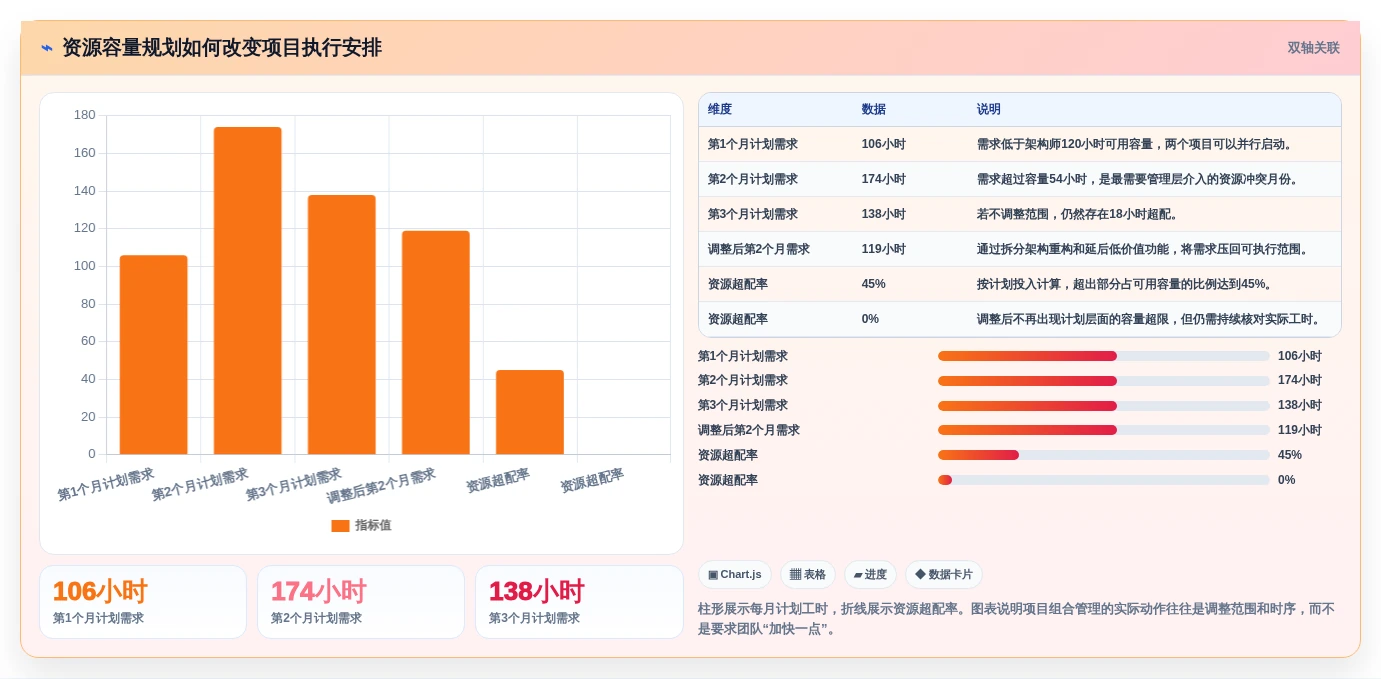Click table cell 第3个月计划需求
This screenshot has width=1381, height=679.
pos(753,214)
